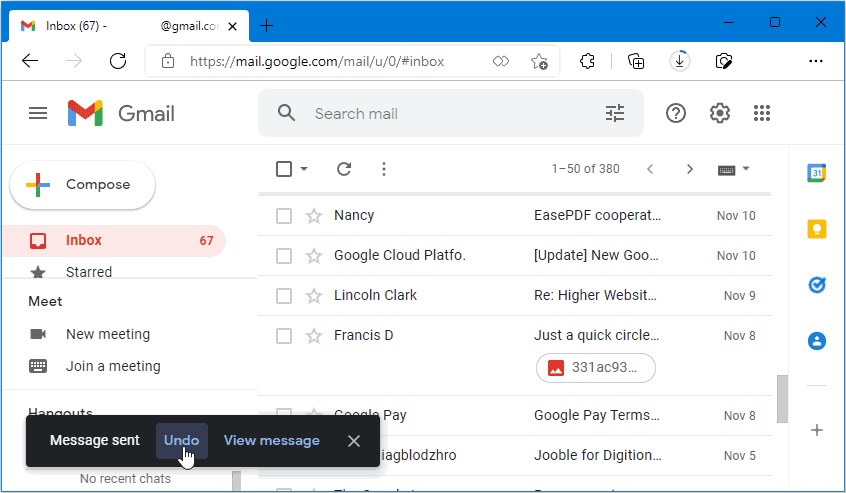This screenshot has height=493, width=846.
Task: Click the browser address bar URL
Action: [317, 61]
